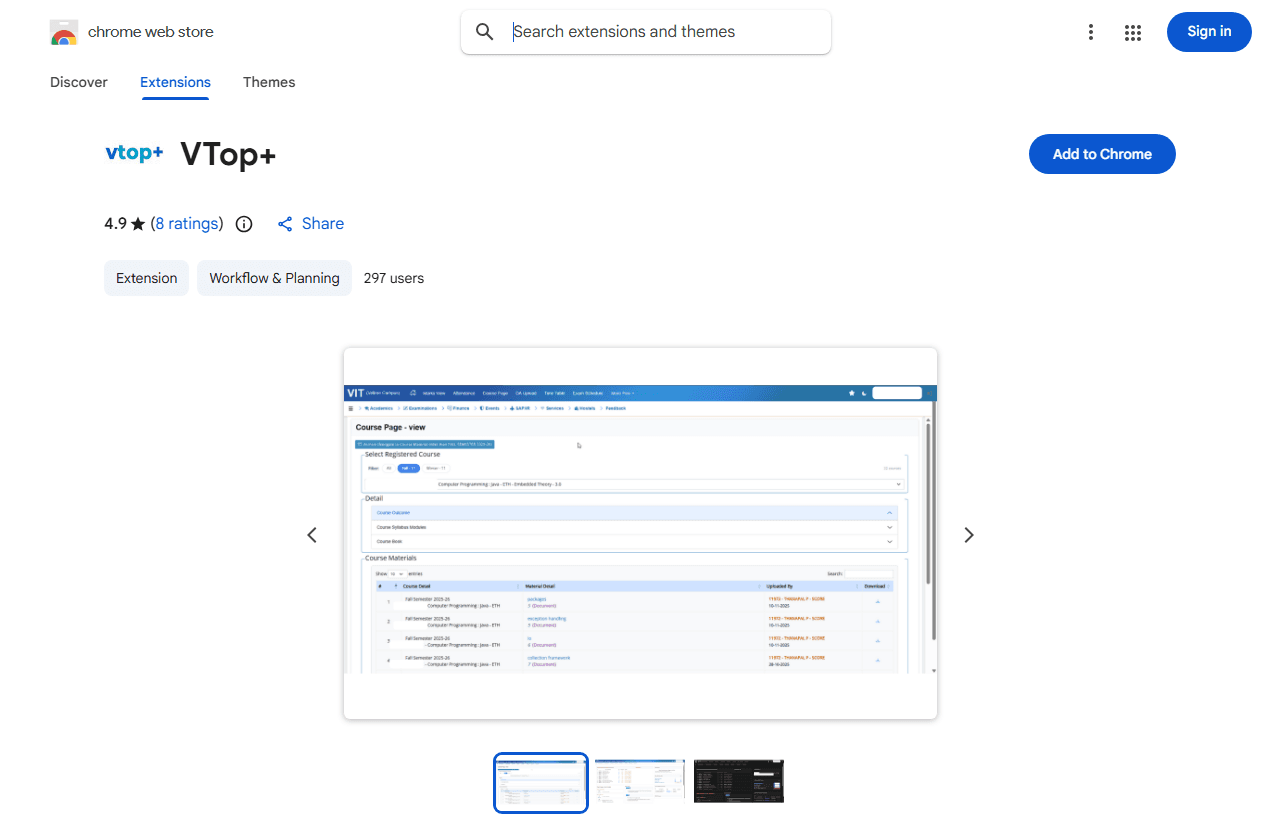
Task: Open the large Course Page preview screenshot
Action: pos(640,533)
